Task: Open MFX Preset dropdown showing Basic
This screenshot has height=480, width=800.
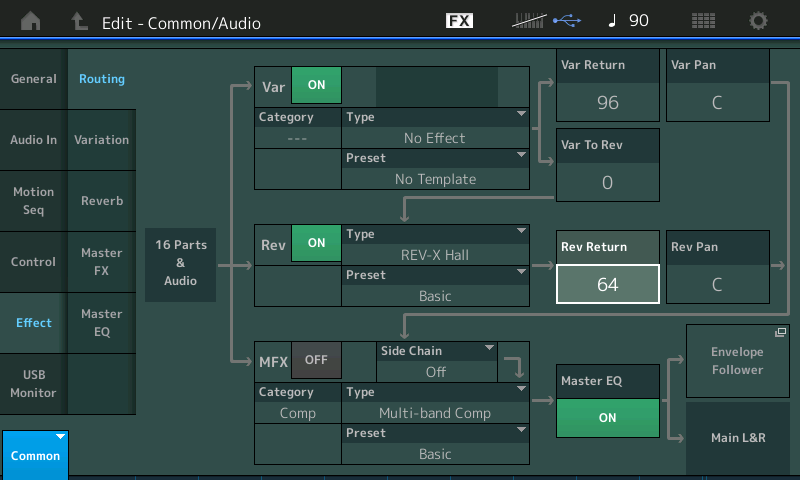Action: (435, 444)
